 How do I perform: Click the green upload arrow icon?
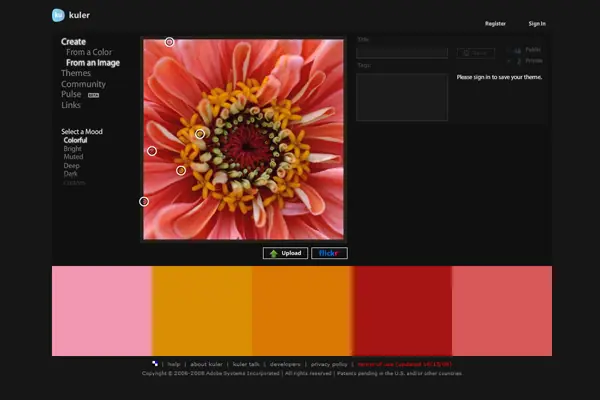(x=273, y=253)
